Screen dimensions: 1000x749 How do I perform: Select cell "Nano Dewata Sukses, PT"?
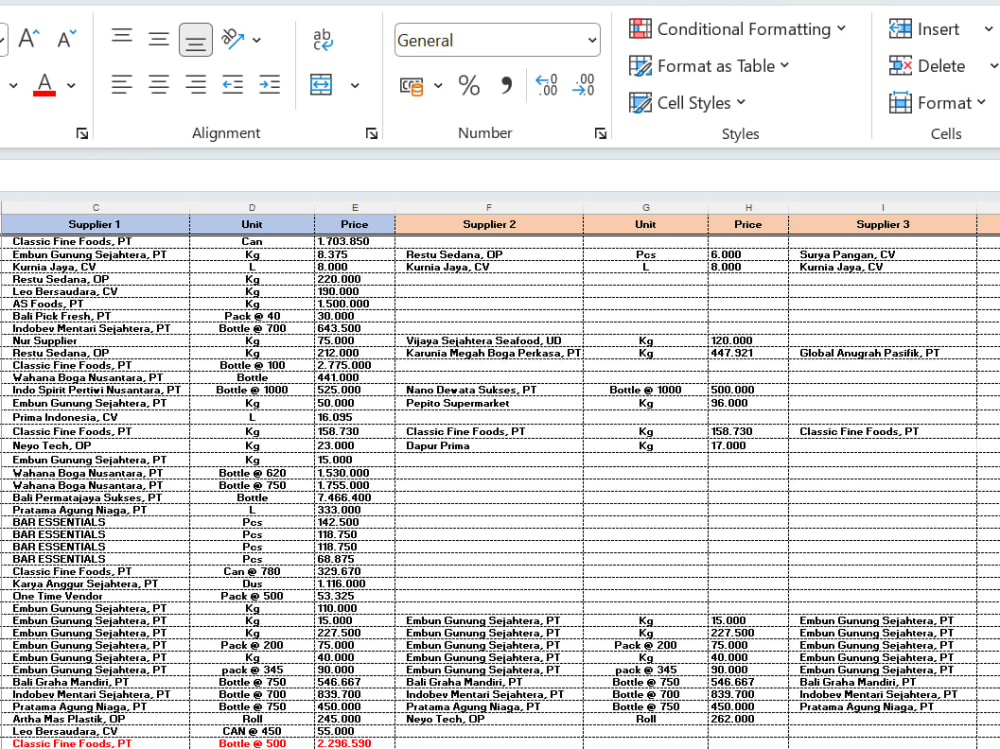(489, 390)
